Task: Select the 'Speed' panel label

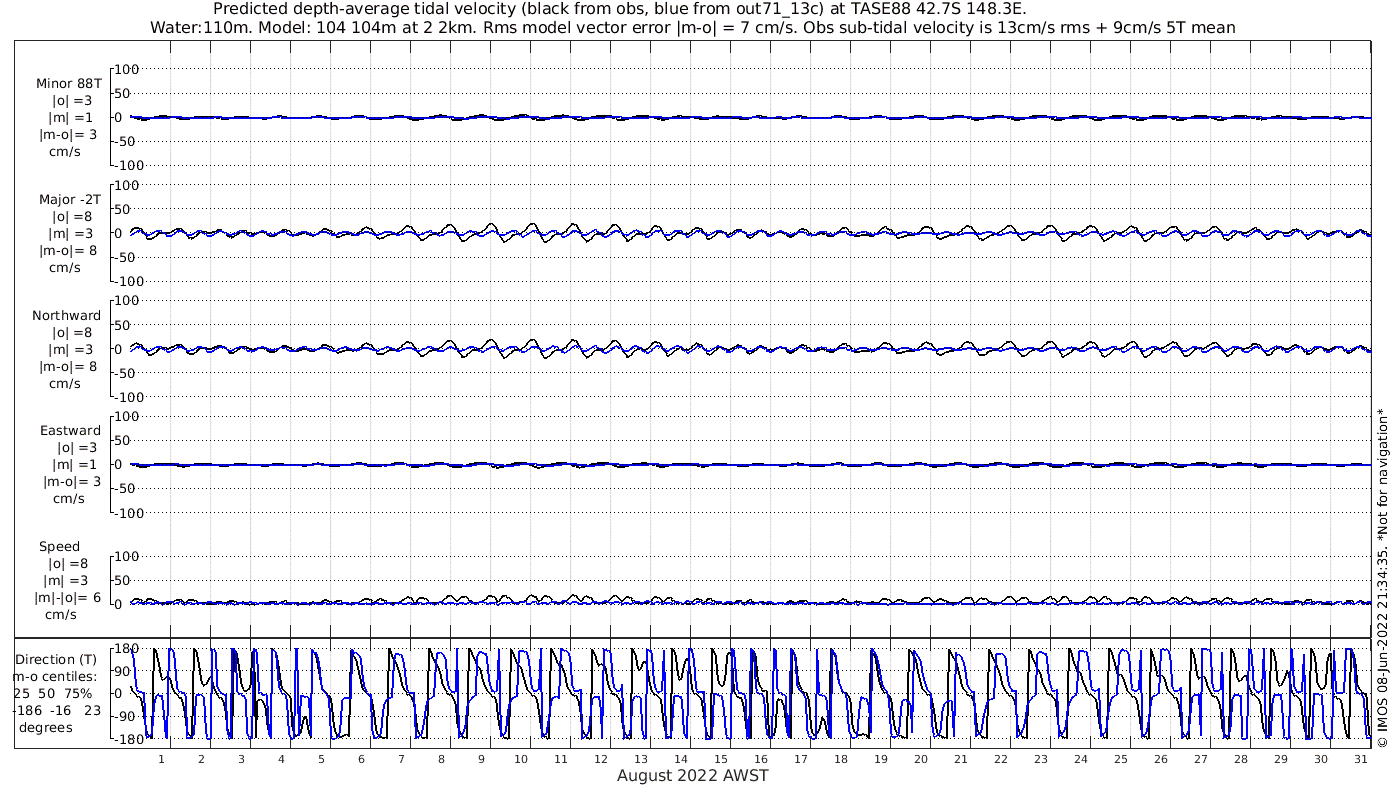Action: pos(60,547)
